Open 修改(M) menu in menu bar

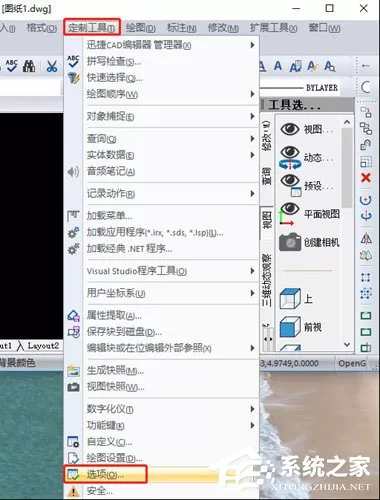223,28
